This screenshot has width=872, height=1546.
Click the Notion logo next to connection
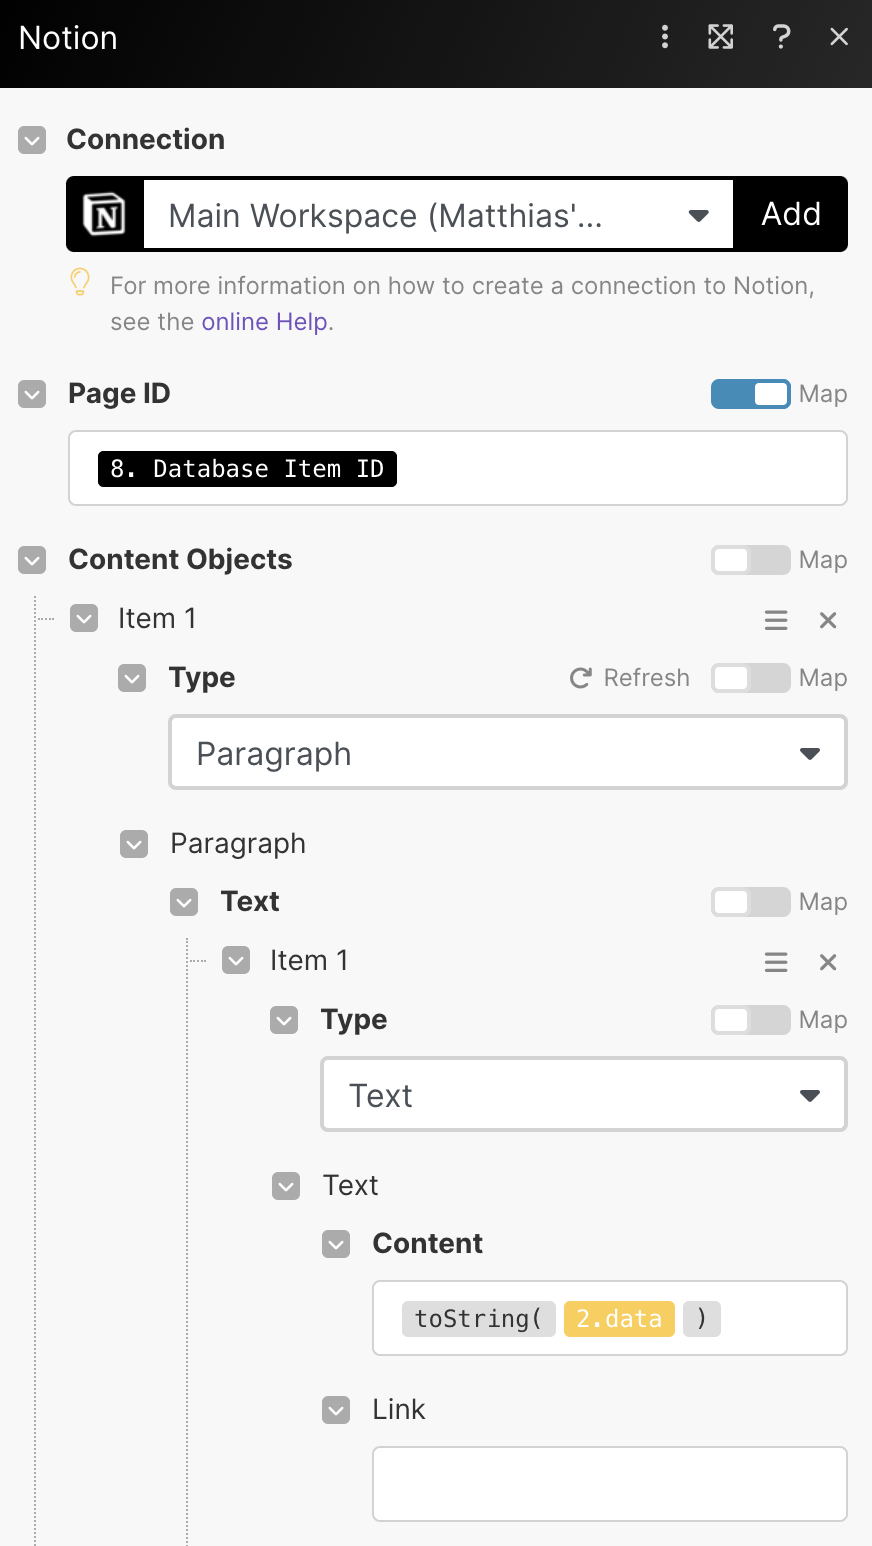click(x=105, y=214)
